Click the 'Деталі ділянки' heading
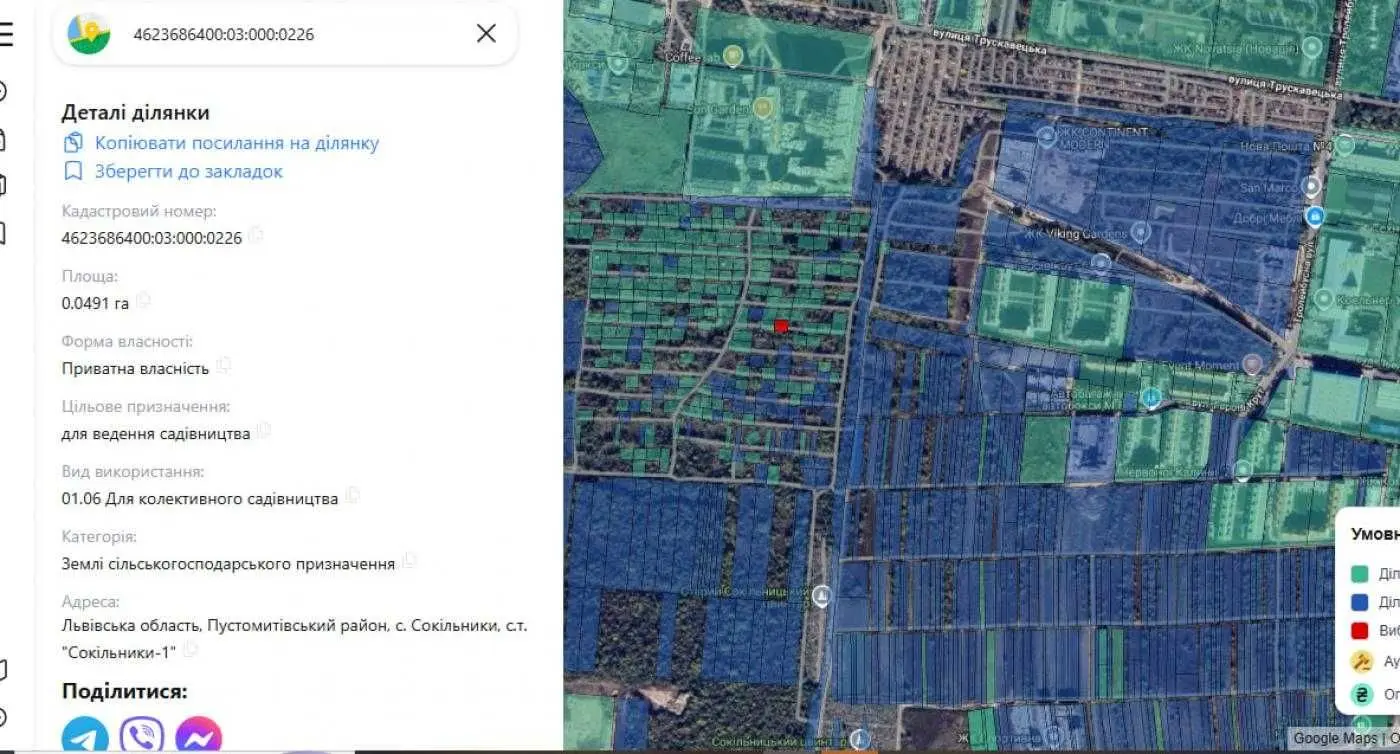Screen dimensions: 1400x754 (x=136, y=113)
